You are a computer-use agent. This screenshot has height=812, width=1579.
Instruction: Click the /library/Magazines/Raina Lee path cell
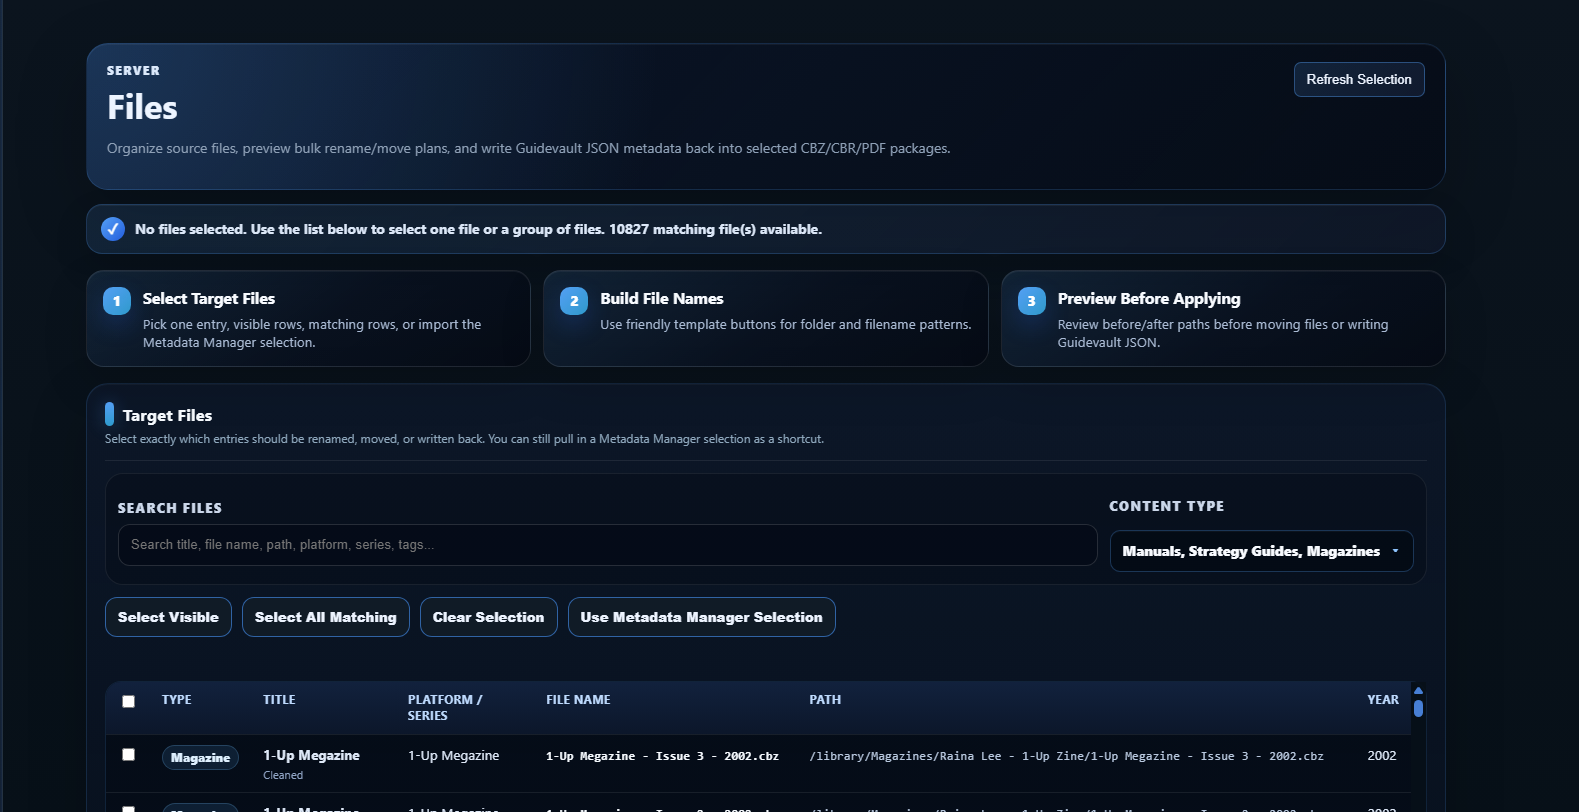coord(1066,756)
